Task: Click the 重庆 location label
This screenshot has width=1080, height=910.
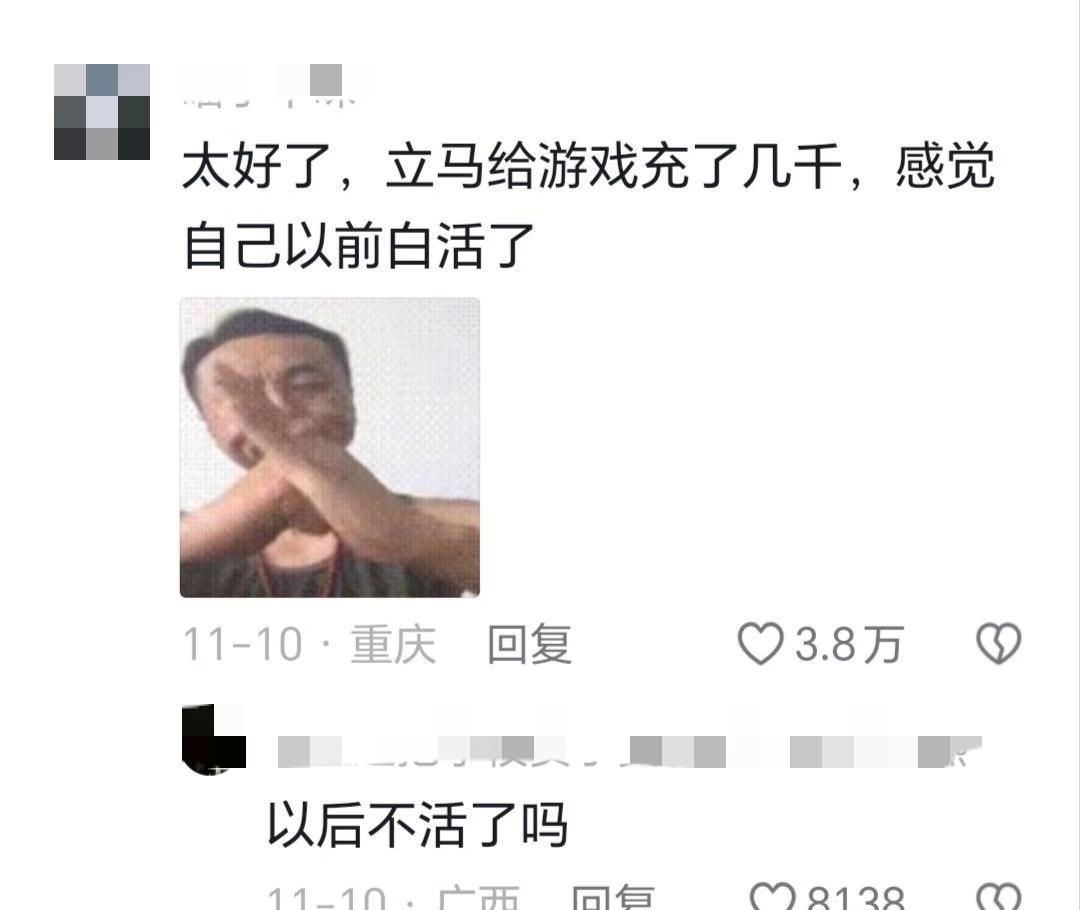Action: pos(393,644)
